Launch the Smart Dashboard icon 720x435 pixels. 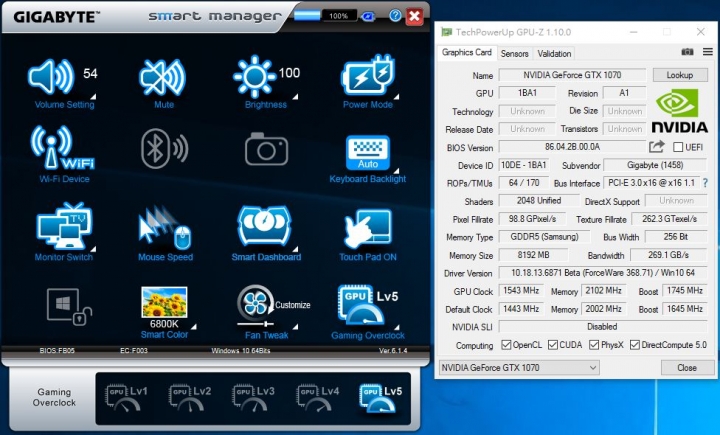pos(264,225)
